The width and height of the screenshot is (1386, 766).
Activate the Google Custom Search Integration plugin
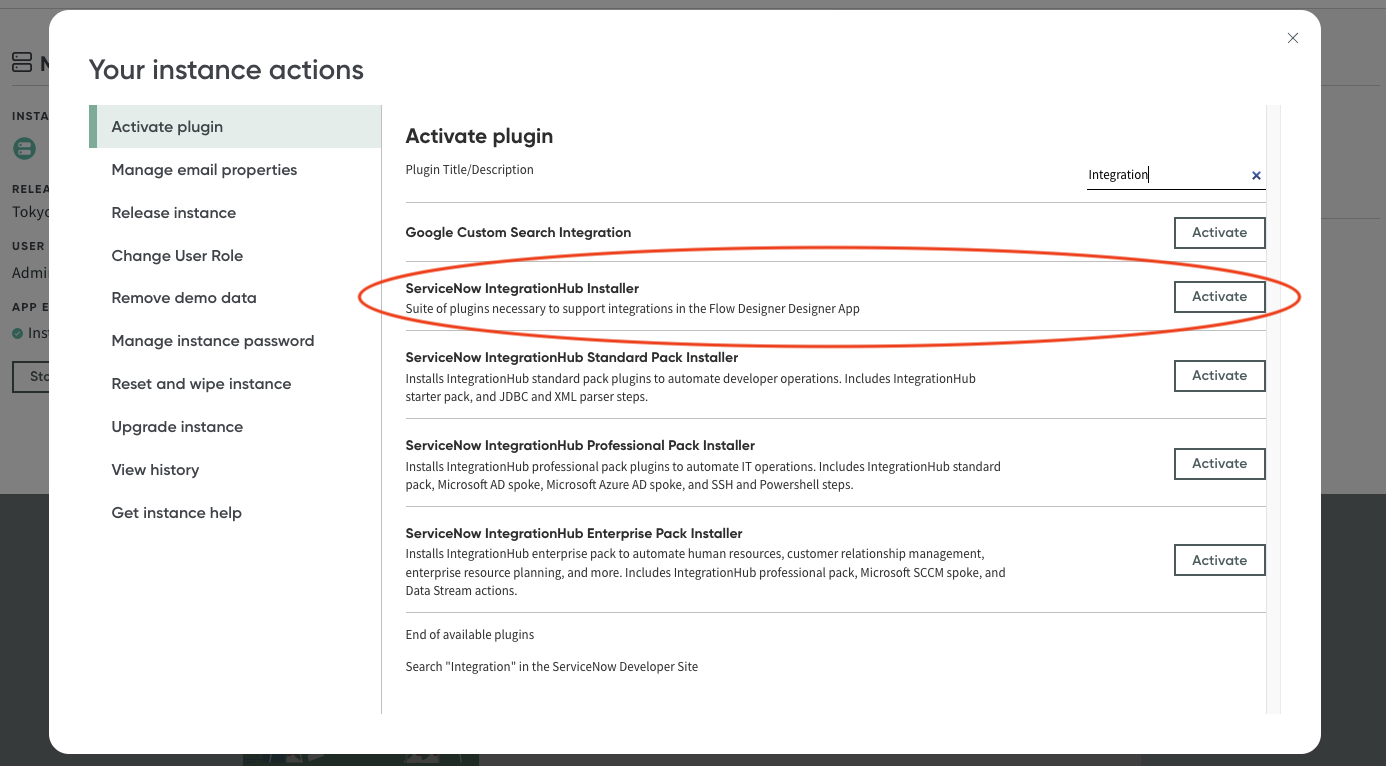[1219, 232]
